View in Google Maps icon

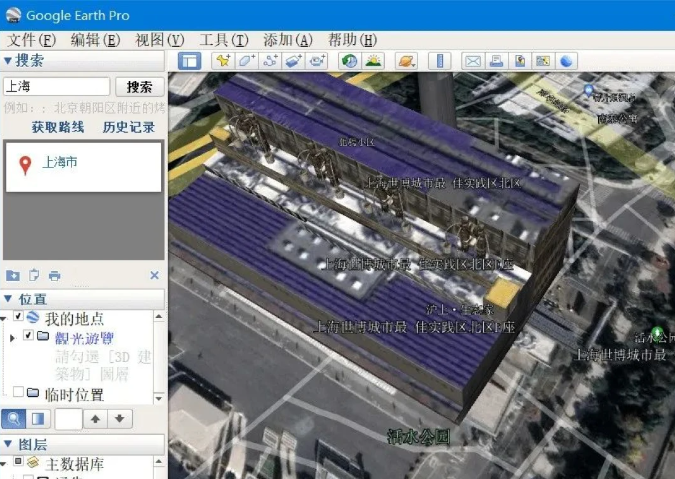(x=543, y=61)
